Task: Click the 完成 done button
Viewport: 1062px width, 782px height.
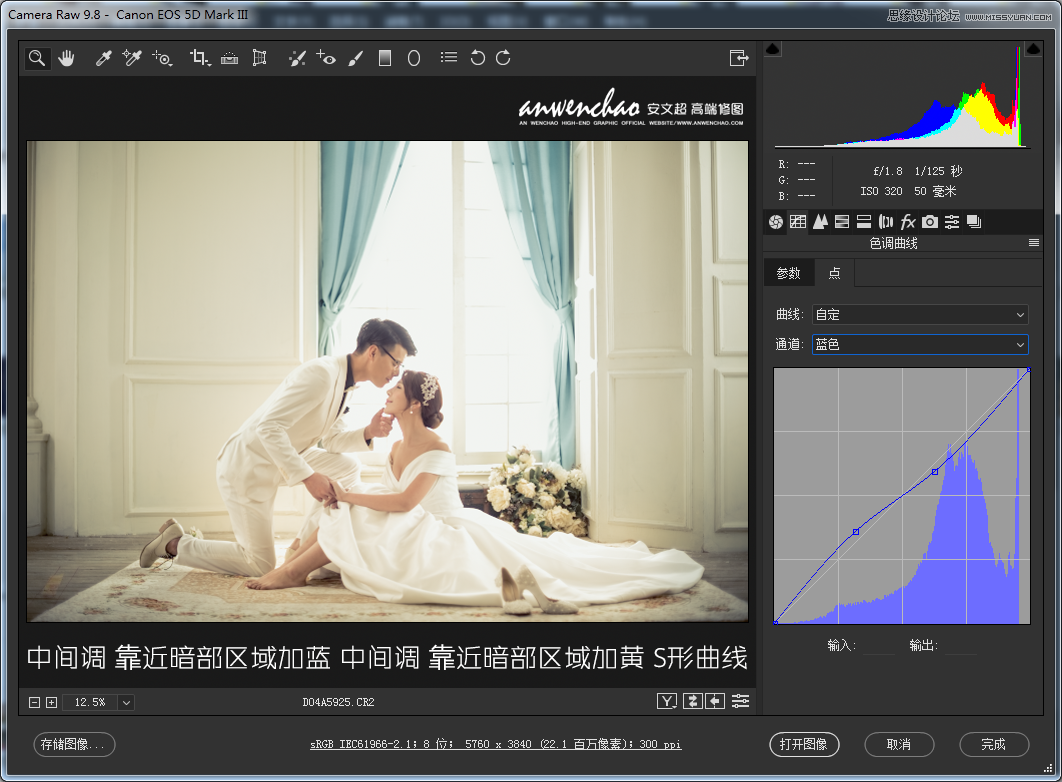Action: pos(993,744)
